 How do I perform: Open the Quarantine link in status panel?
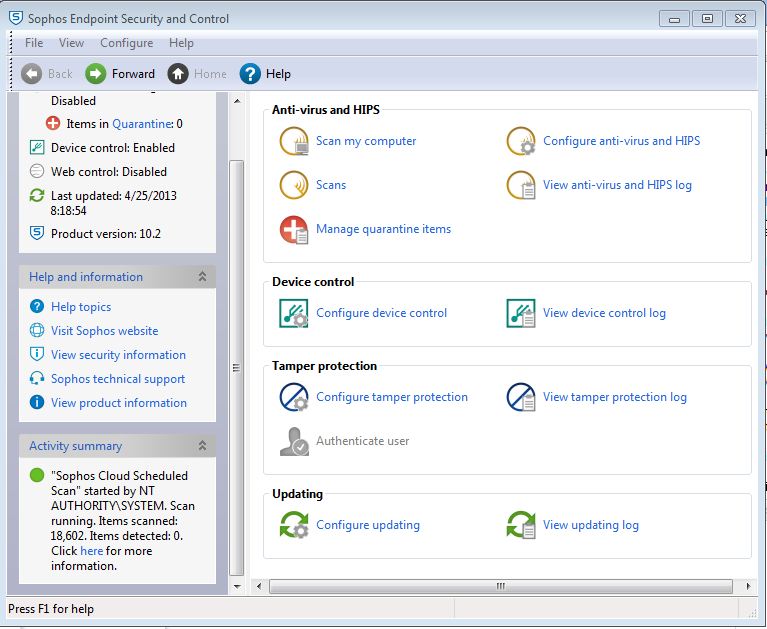(x=142, y=124)
